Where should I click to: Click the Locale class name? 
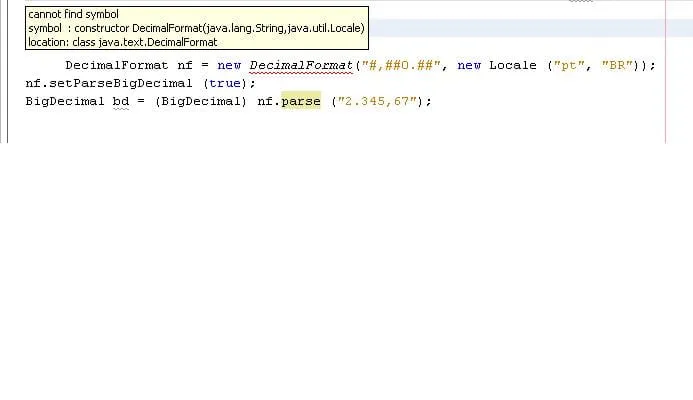coord(513,65)
